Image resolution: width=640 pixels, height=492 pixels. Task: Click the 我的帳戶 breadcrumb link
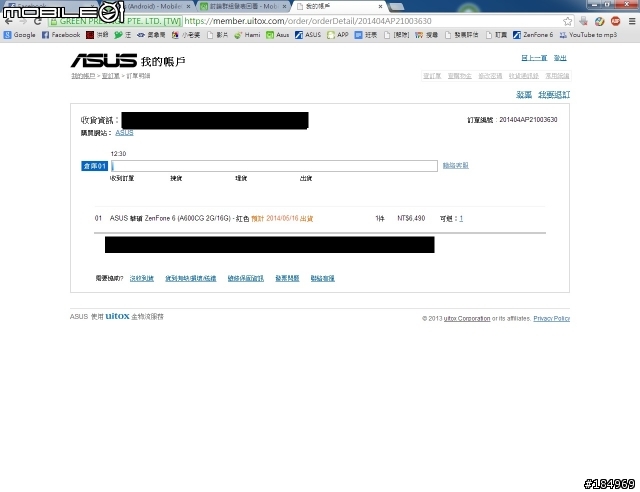(83, 76)
